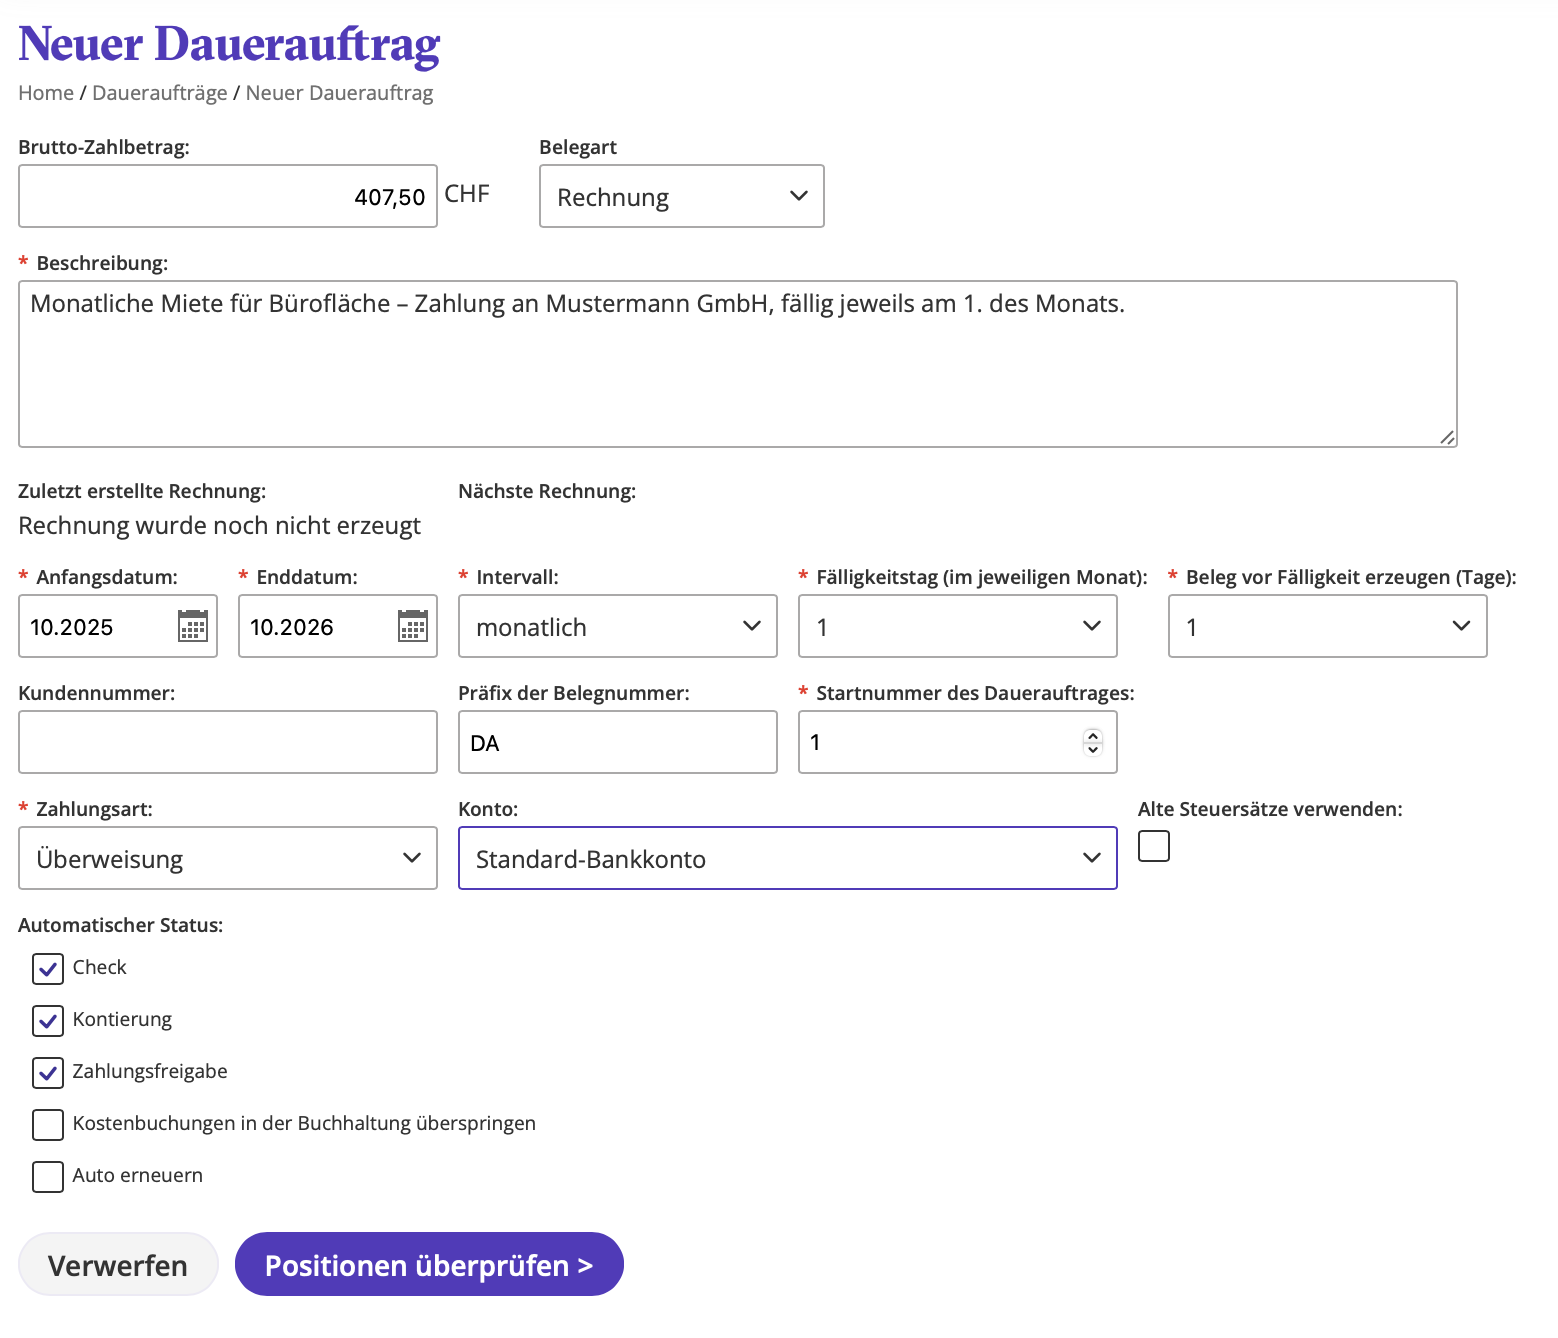This screenshot has width=1558, height=1338.
Task: Focus the empty Kundennummer field
Action: point(228,742)
